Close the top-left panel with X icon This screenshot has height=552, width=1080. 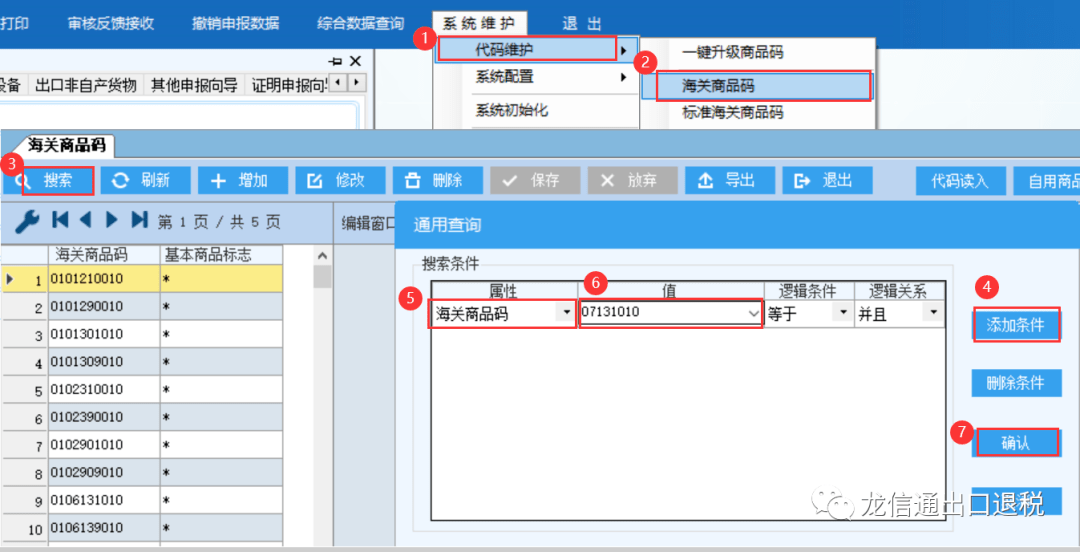tap(355, 61)
